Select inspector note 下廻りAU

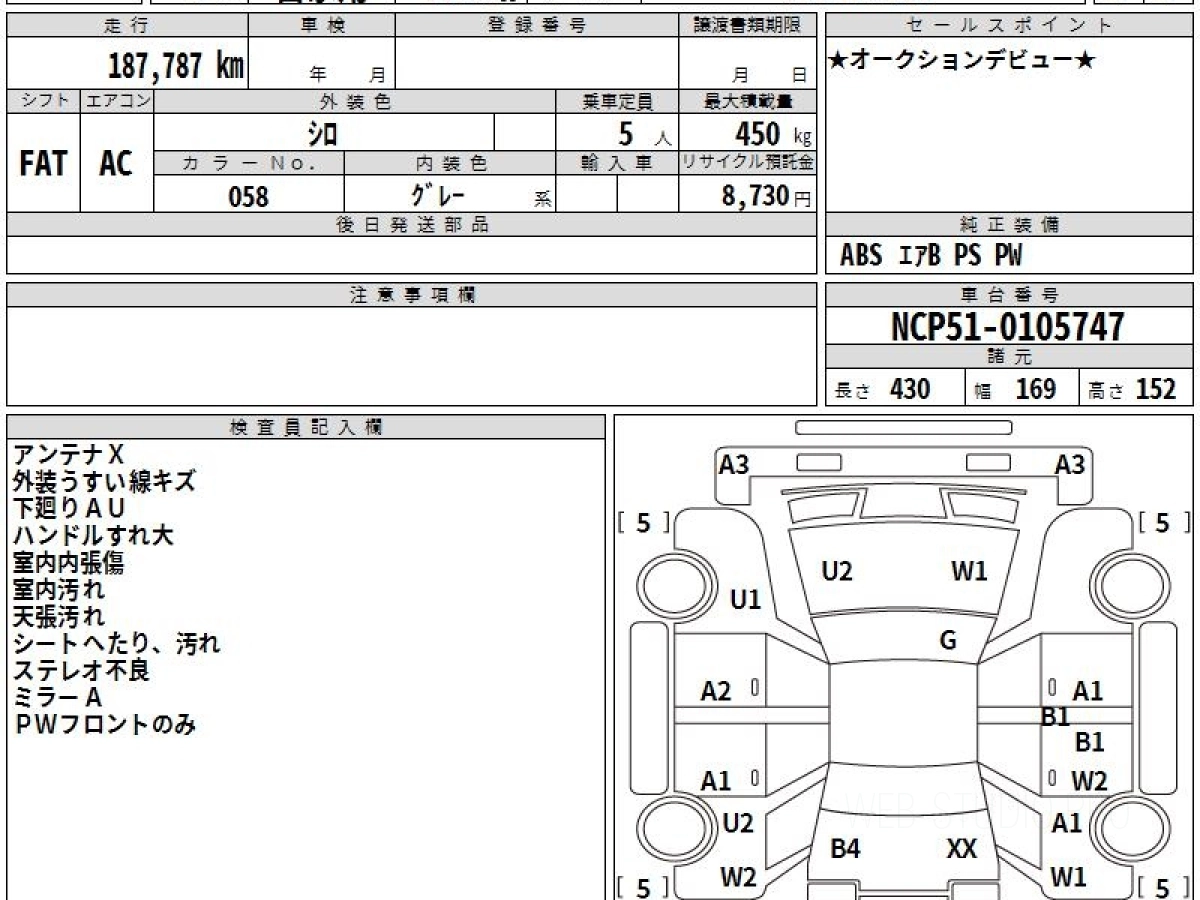tap(69, 509)
